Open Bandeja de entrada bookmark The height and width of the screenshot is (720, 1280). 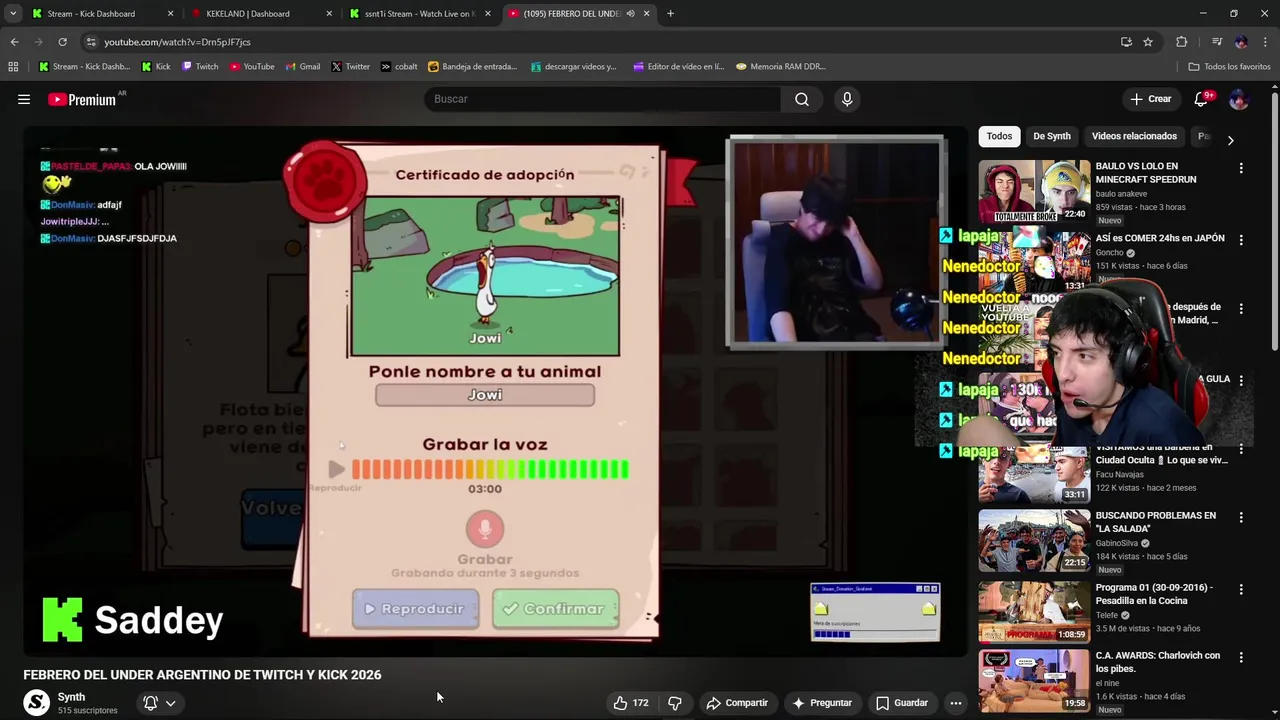click(472, 67)
